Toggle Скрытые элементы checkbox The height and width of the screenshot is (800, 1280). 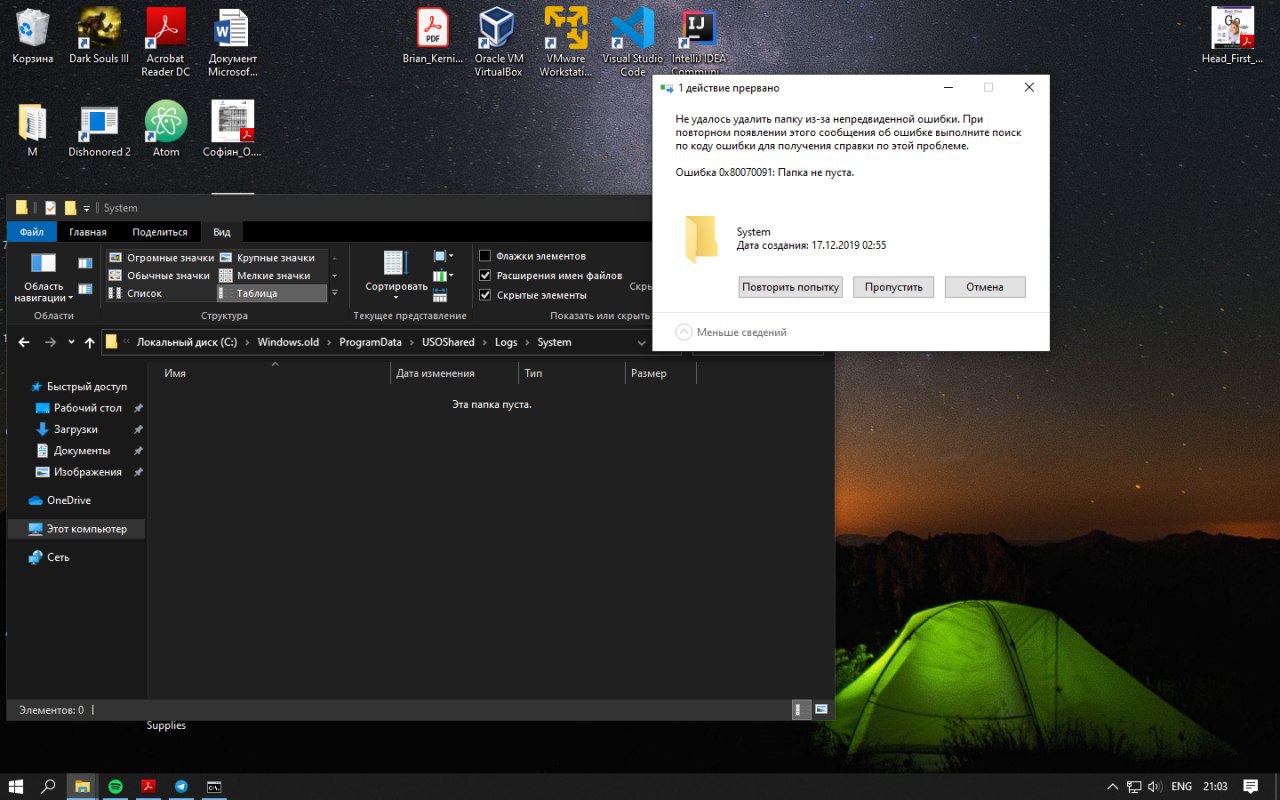pos(485,295)
